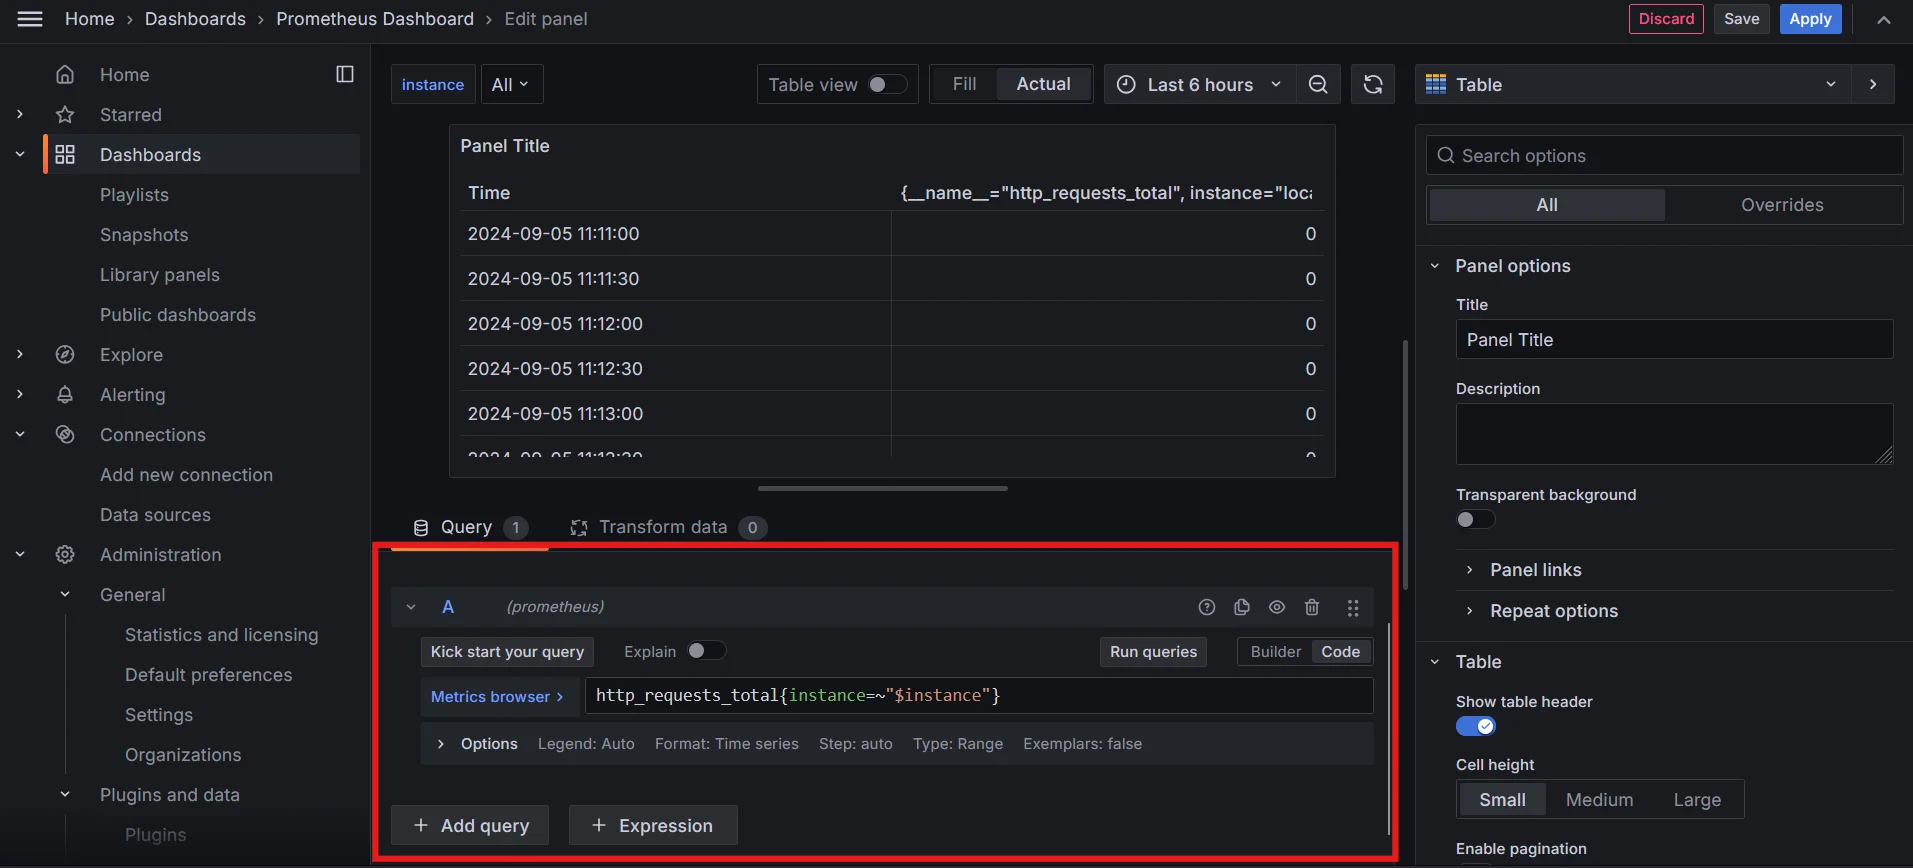1913x868 pixels.
Task: Click the PromQL query editor field
Action: click(979, 696)
